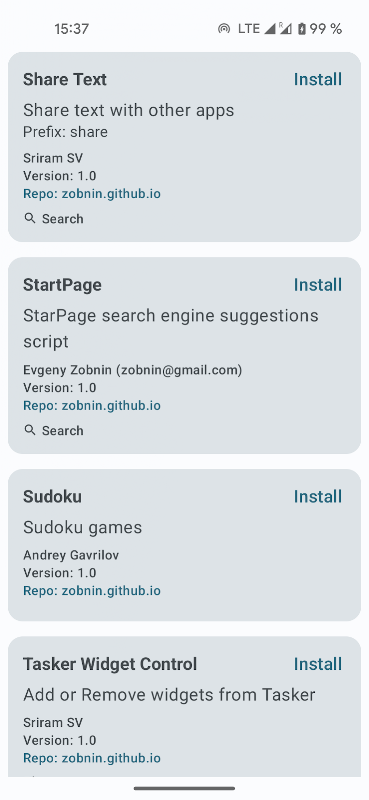Screen dimensions: 369x800
Task: Install the StartPage script
Action: [317, 285]
